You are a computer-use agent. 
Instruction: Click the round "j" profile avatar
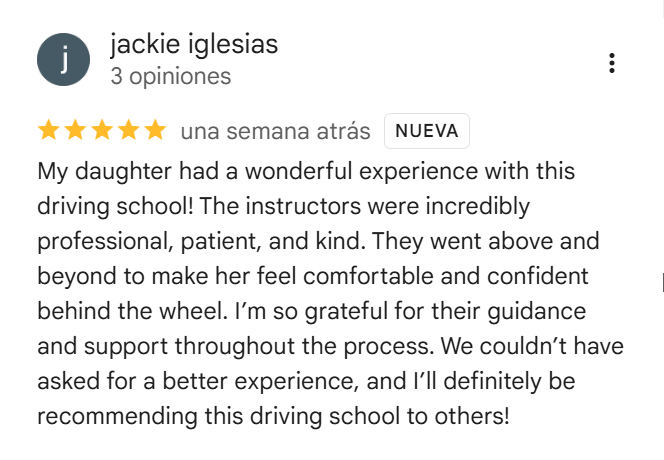point(63,60)
